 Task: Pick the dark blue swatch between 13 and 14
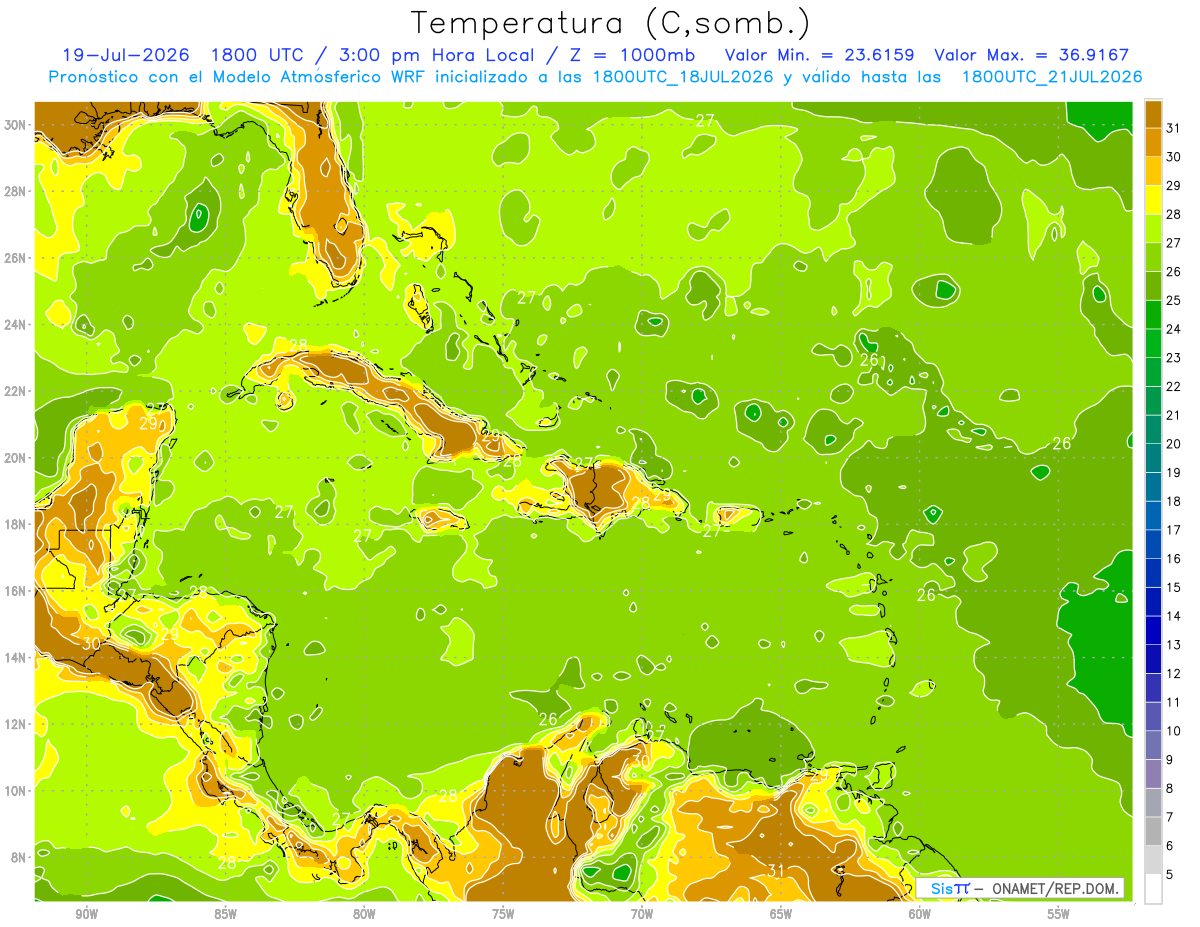(x=1153, y=630)
